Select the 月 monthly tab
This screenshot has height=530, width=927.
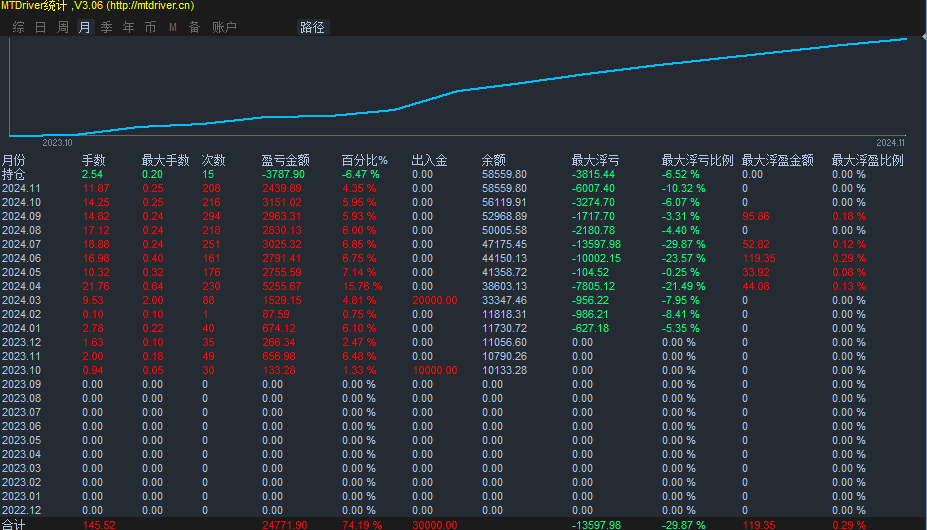tap(85, 27)
